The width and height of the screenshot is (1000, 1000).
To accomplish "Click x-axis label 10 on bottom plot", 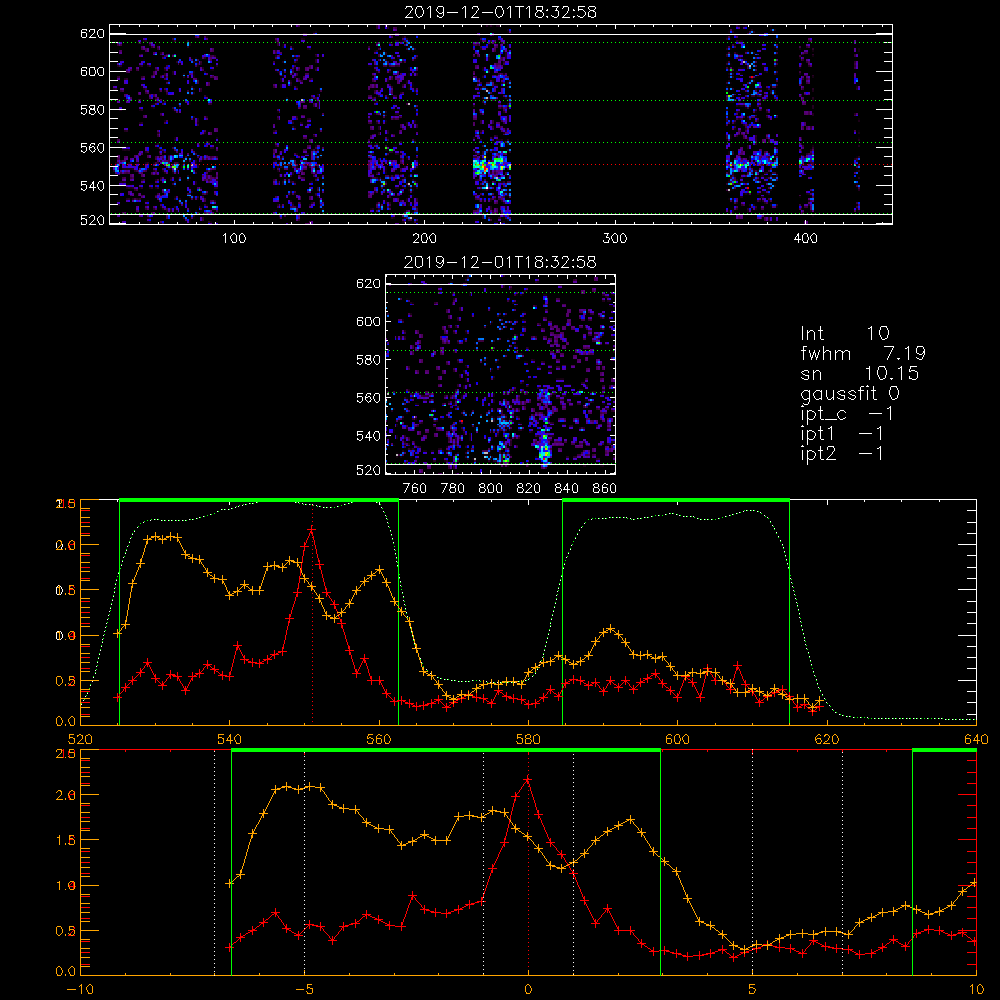I will pos(976,989).
